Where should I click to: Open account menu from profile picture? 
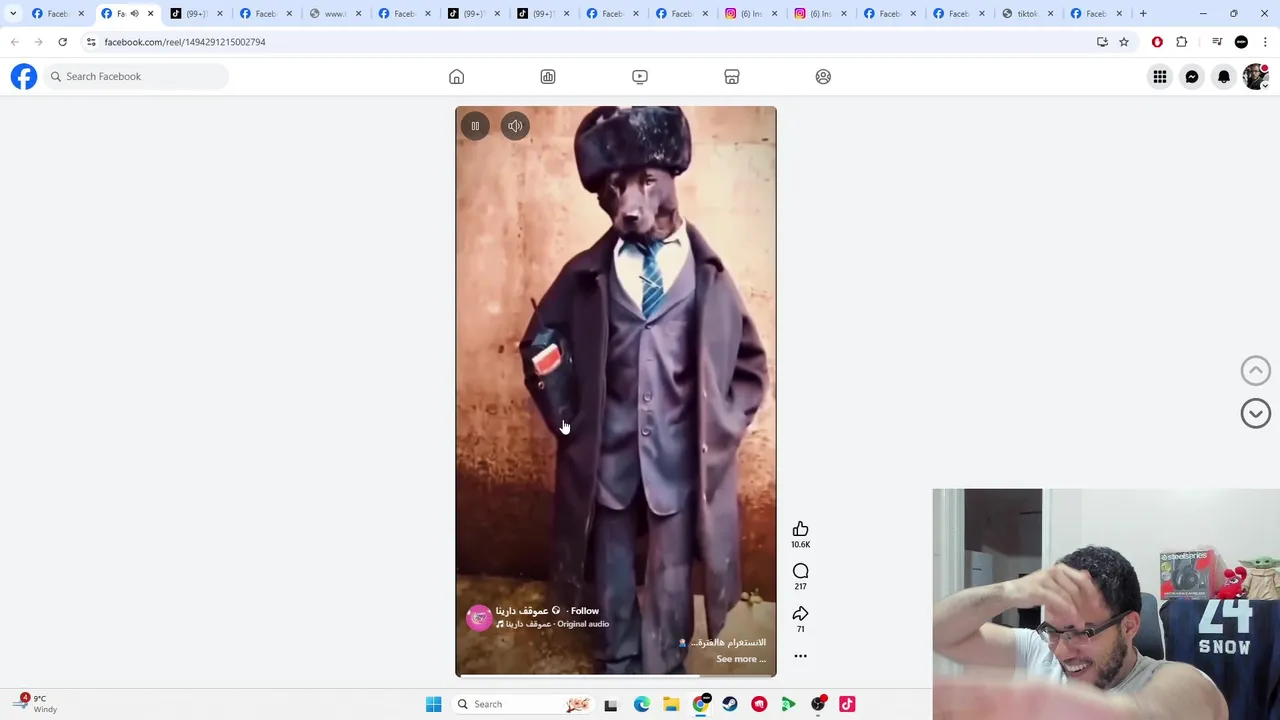[x=1255, y=77]
